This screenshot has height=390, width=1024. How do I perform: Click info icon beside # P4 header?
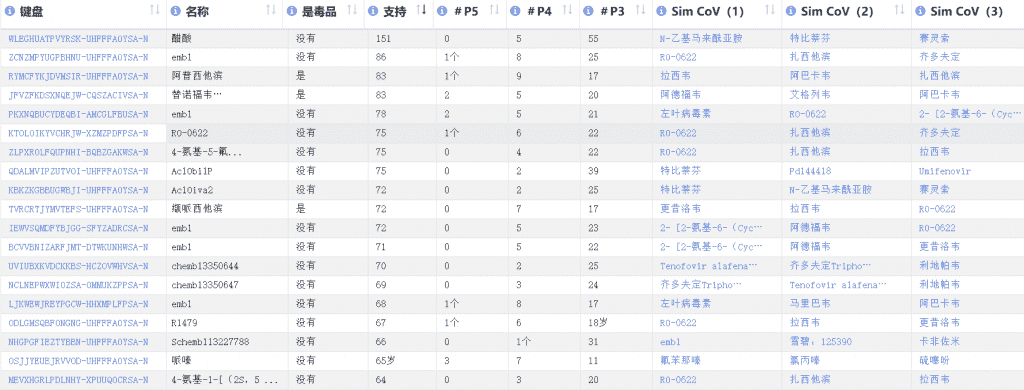pyautogui.click(x=515, y=11)
